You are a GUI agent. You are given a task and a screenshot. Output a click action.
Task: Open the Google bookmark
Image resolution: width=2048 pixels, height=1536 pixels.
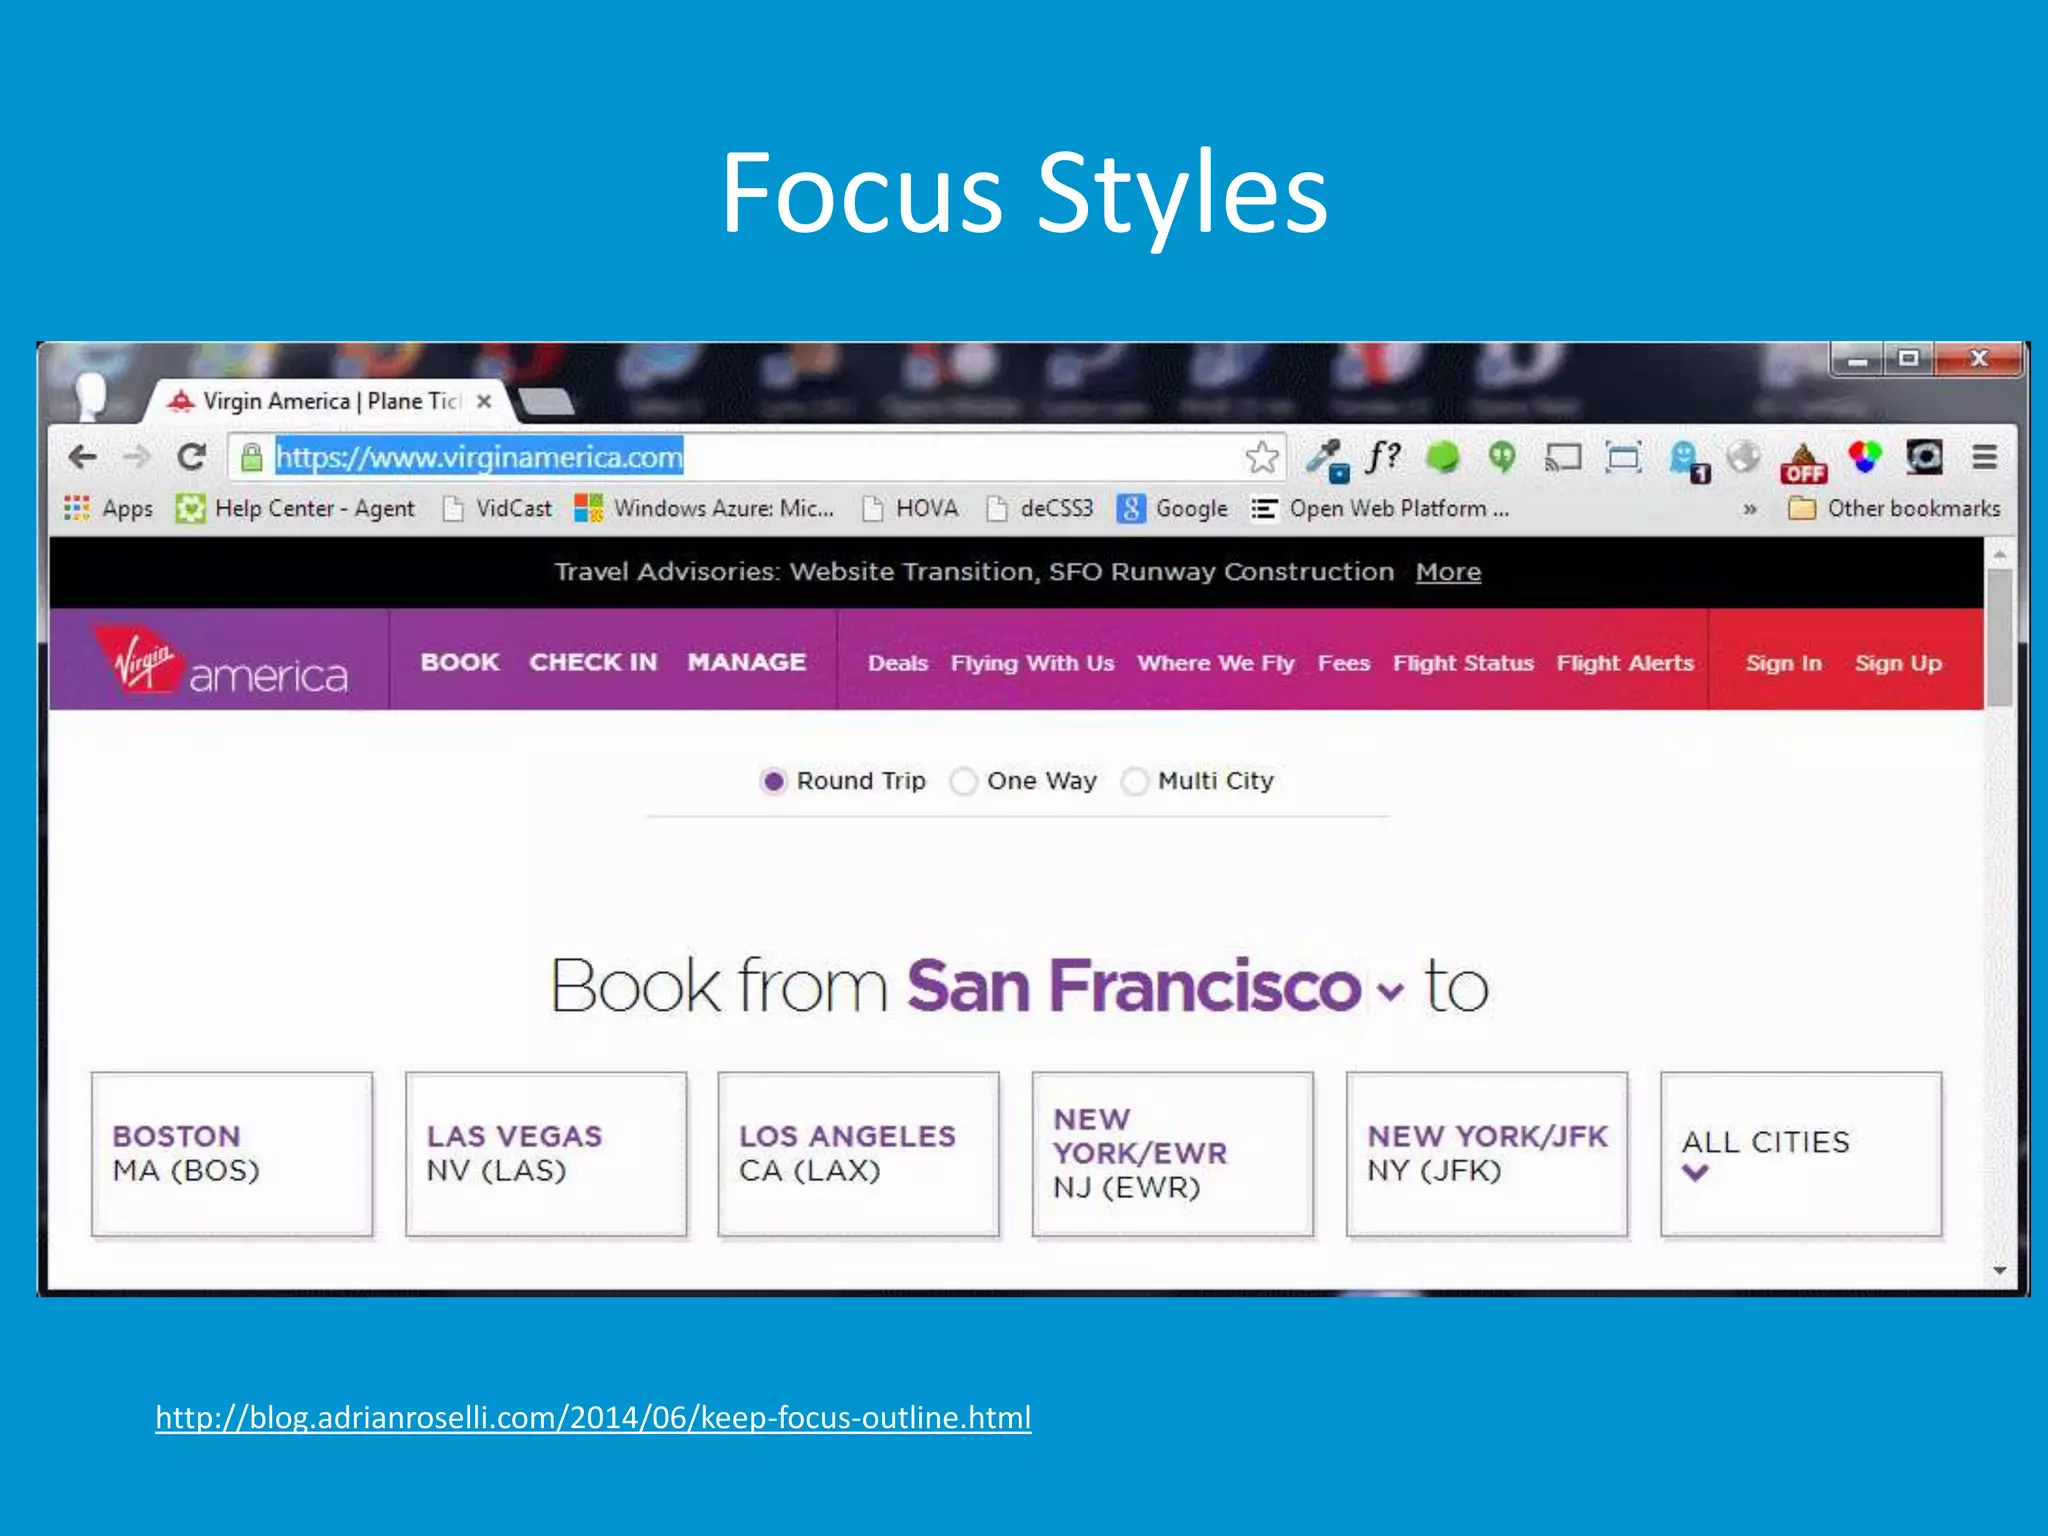point(1172,509)
